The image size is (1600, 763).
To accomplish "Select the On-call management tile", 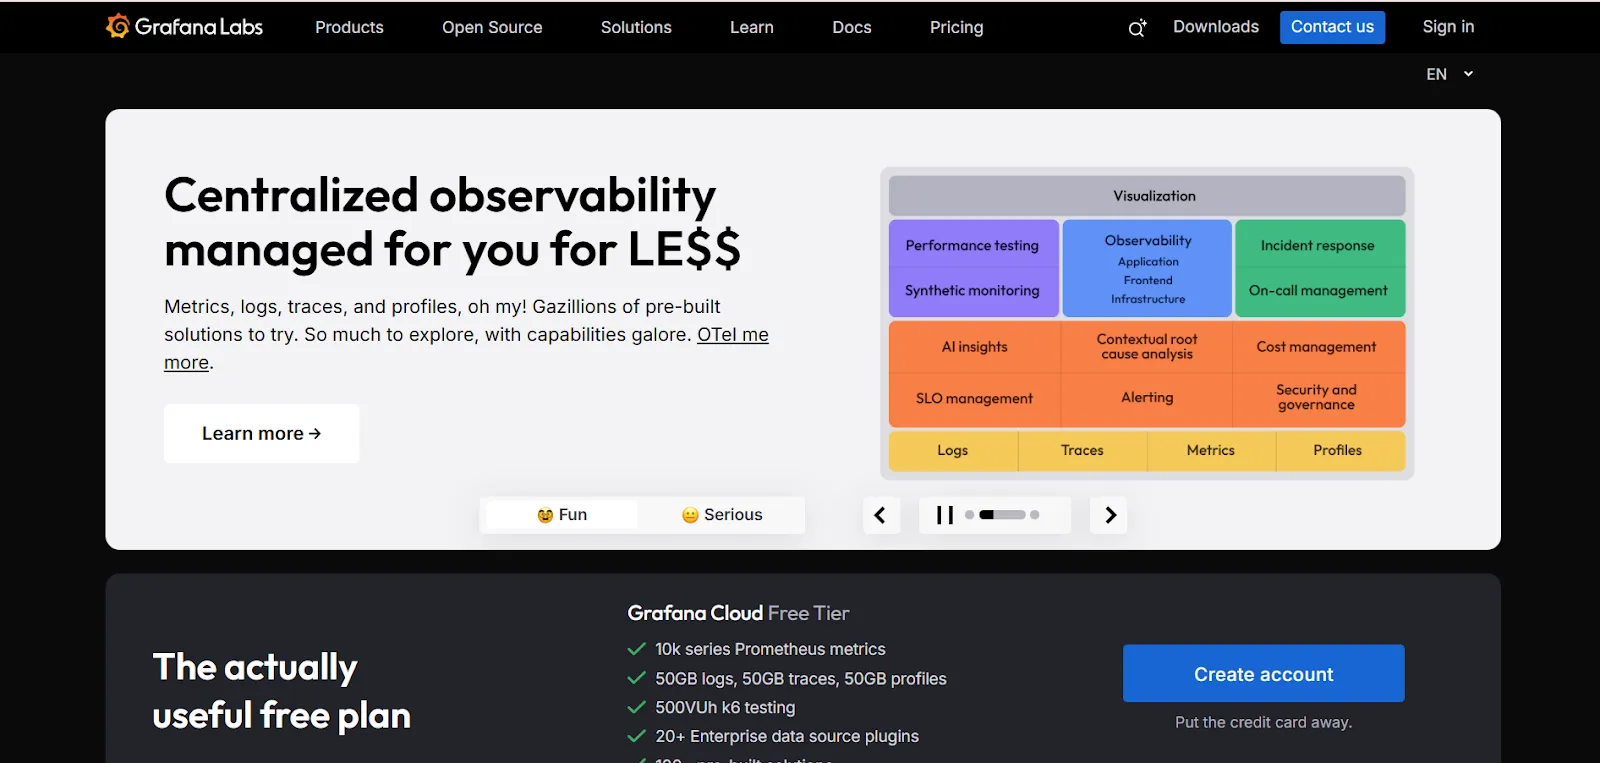I will click(1320, 291).
